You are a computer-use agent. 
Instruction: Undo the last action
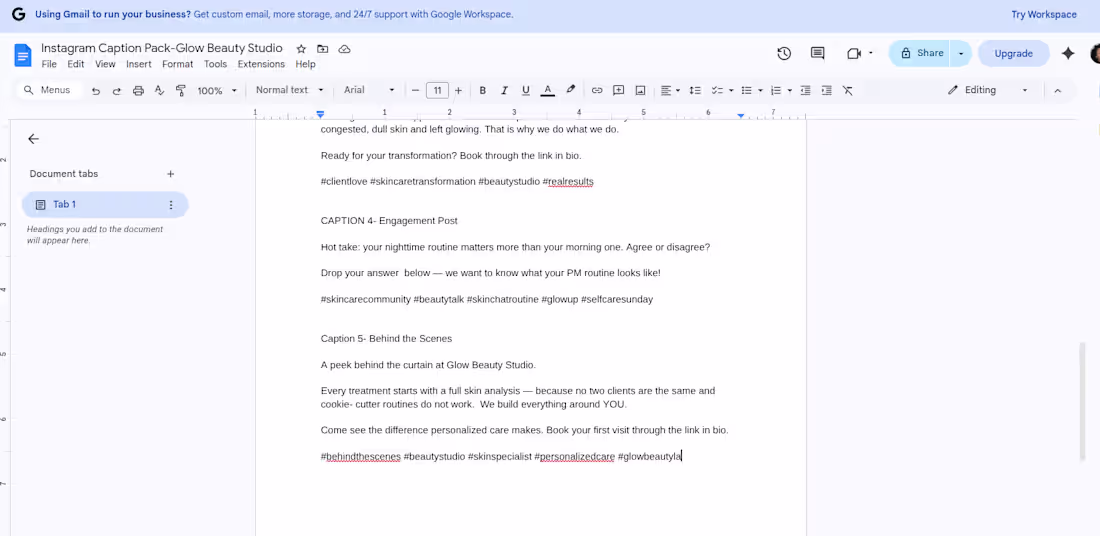tap(96, 91)
